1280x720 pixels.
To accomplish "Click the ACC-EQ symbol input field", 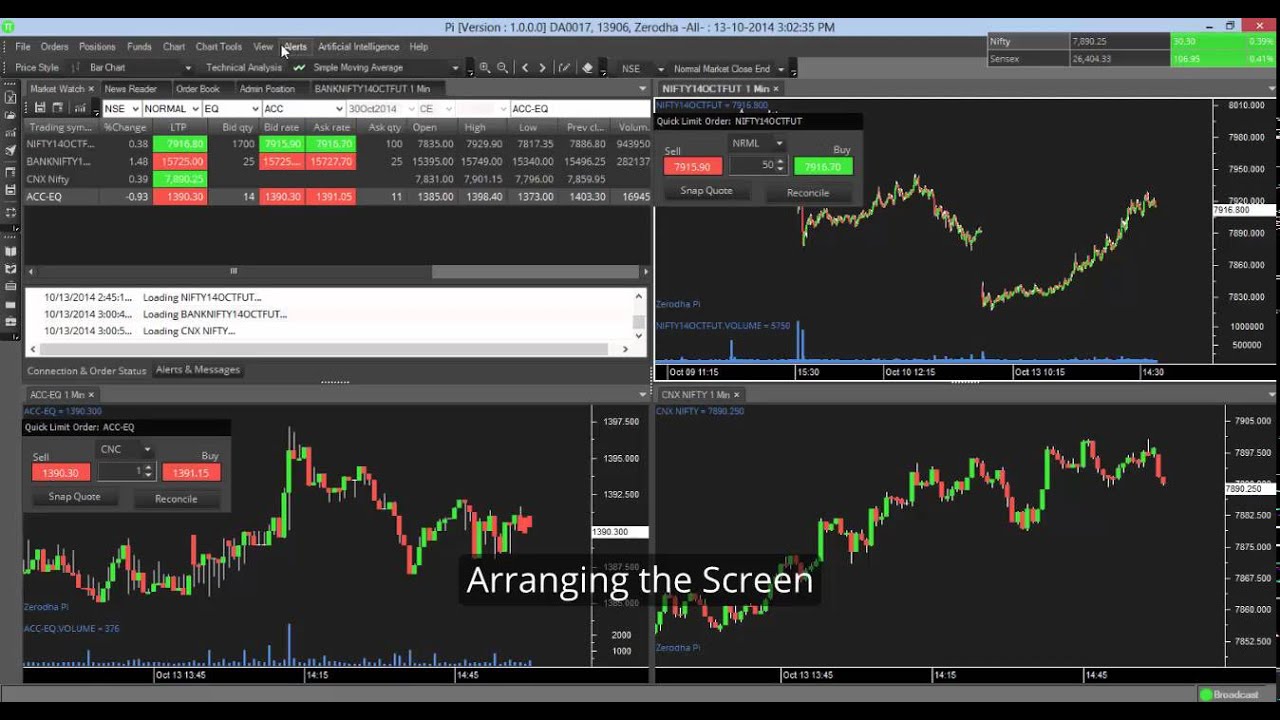I will (579, 109).
